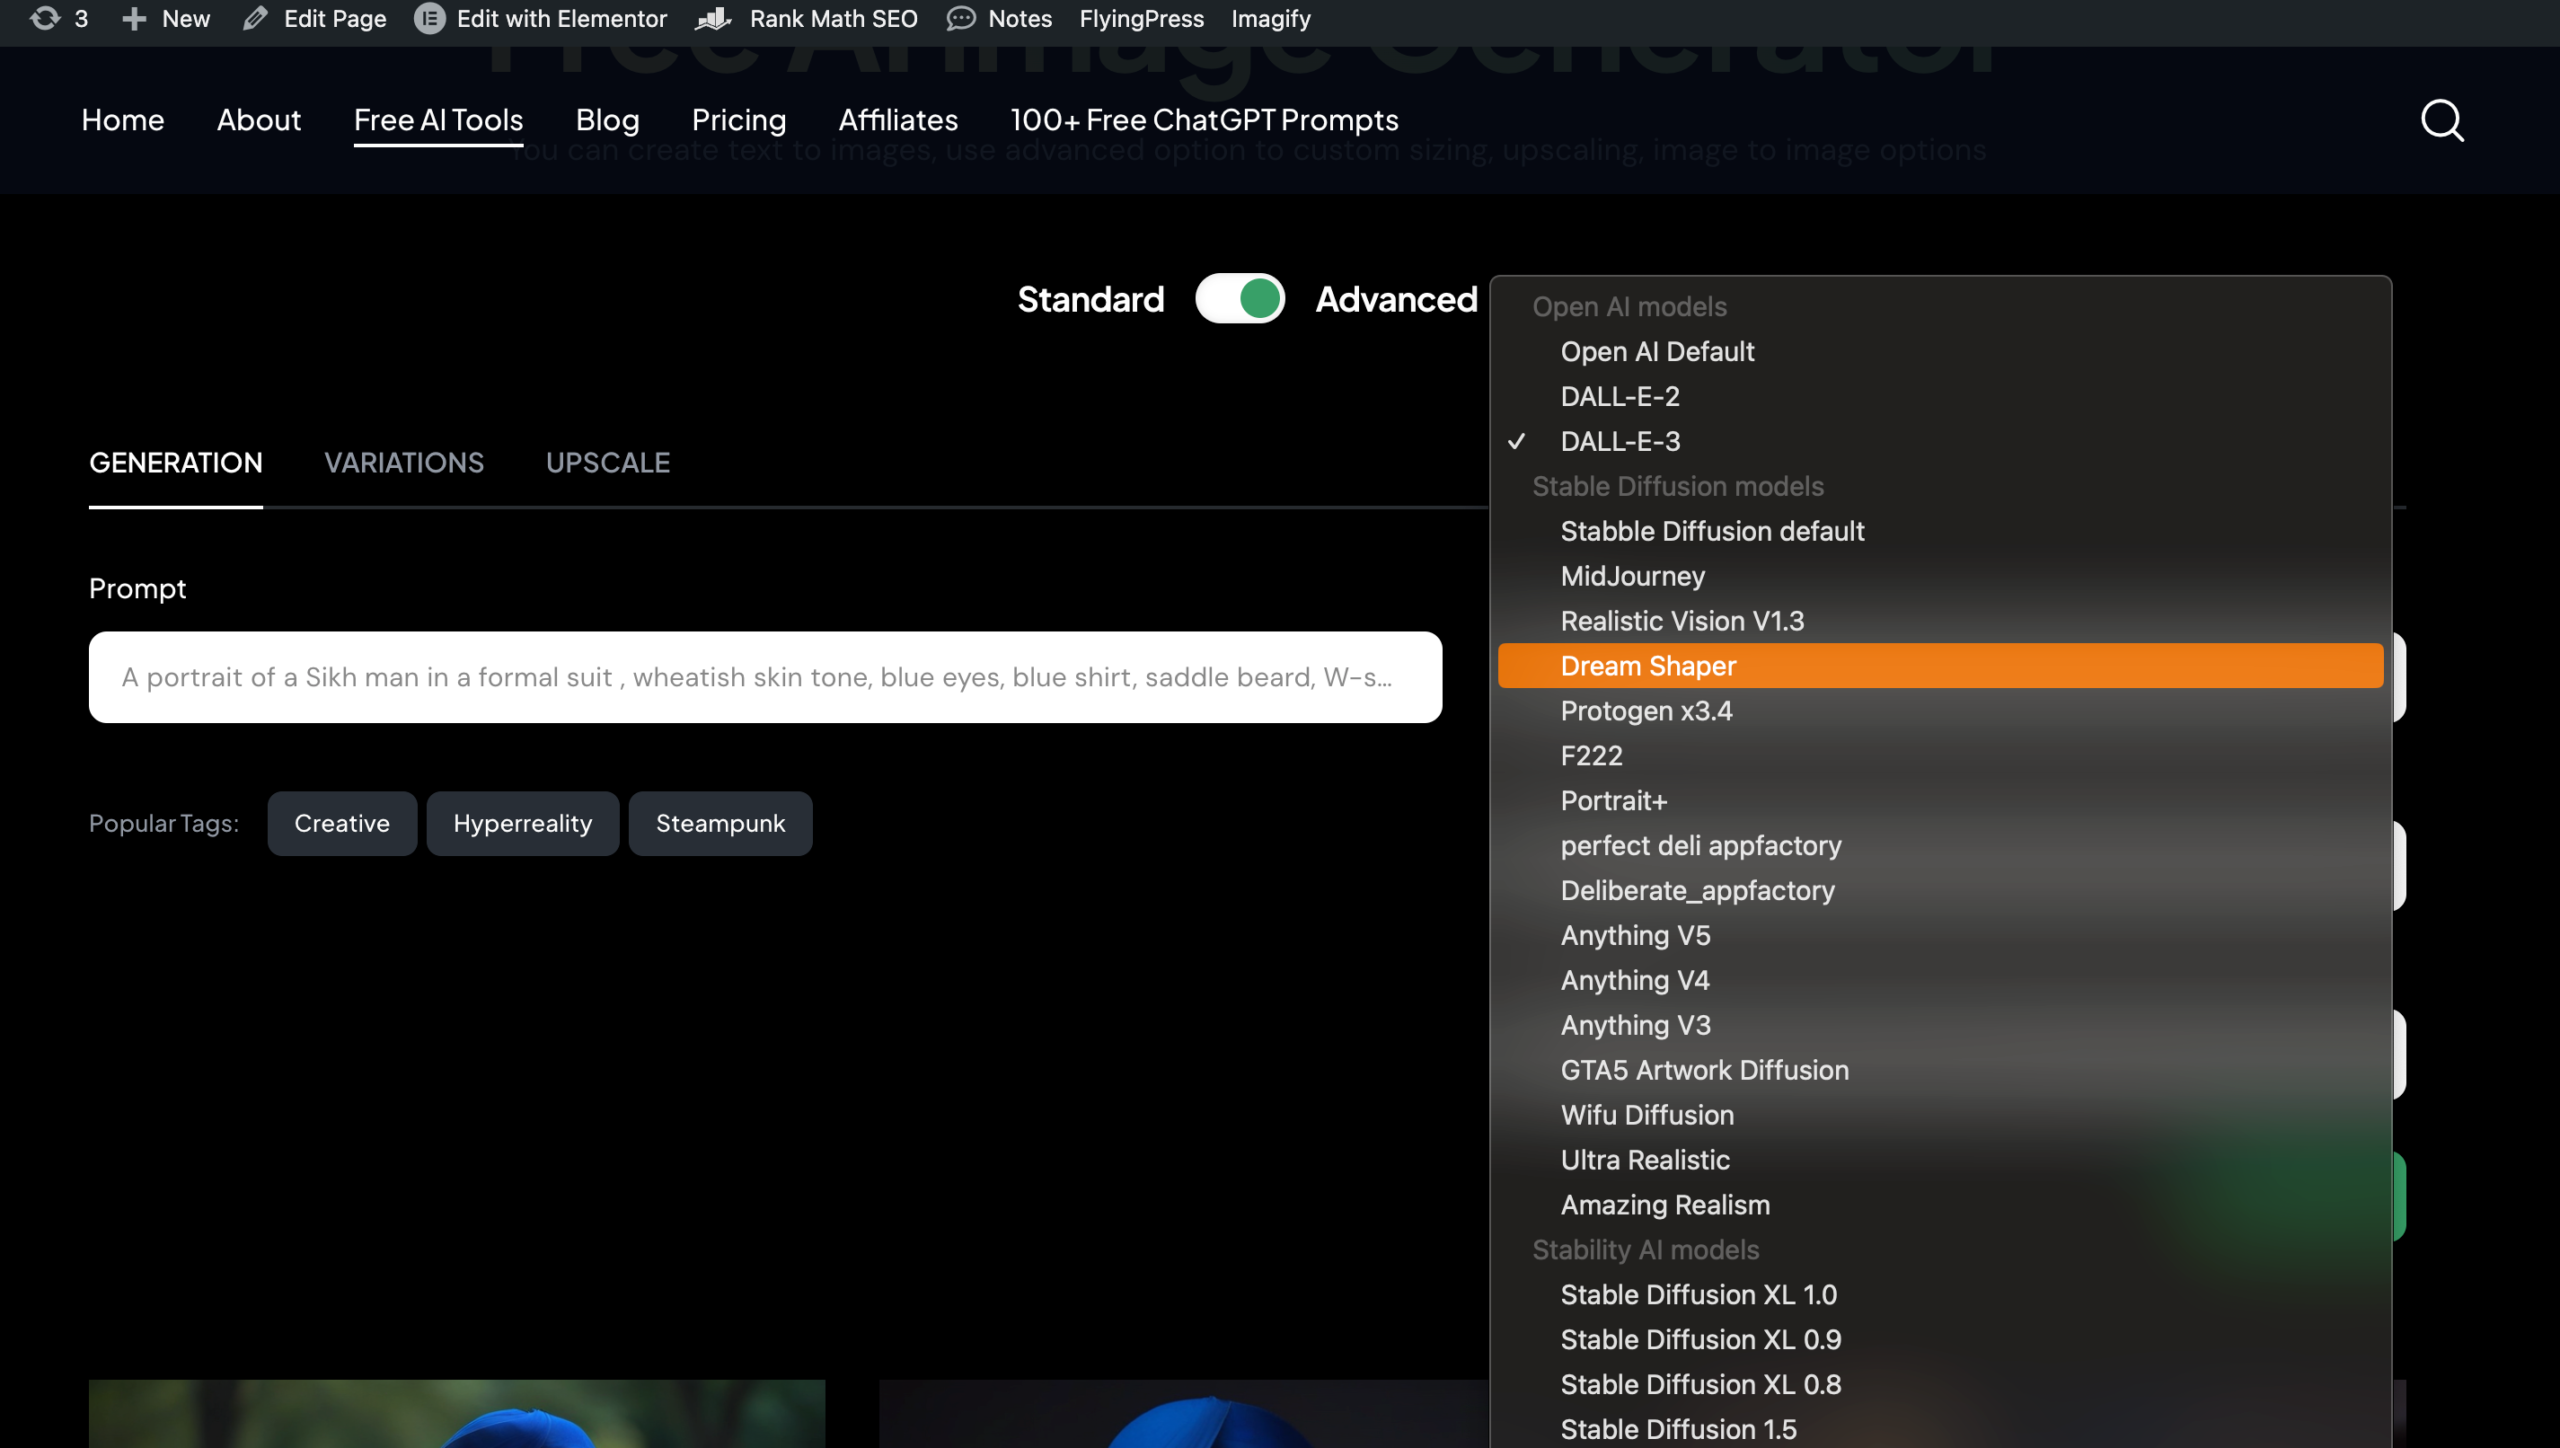Click the pencil Edit Page icon
Screen dimensions: 2560x1448
click(255, 19)
